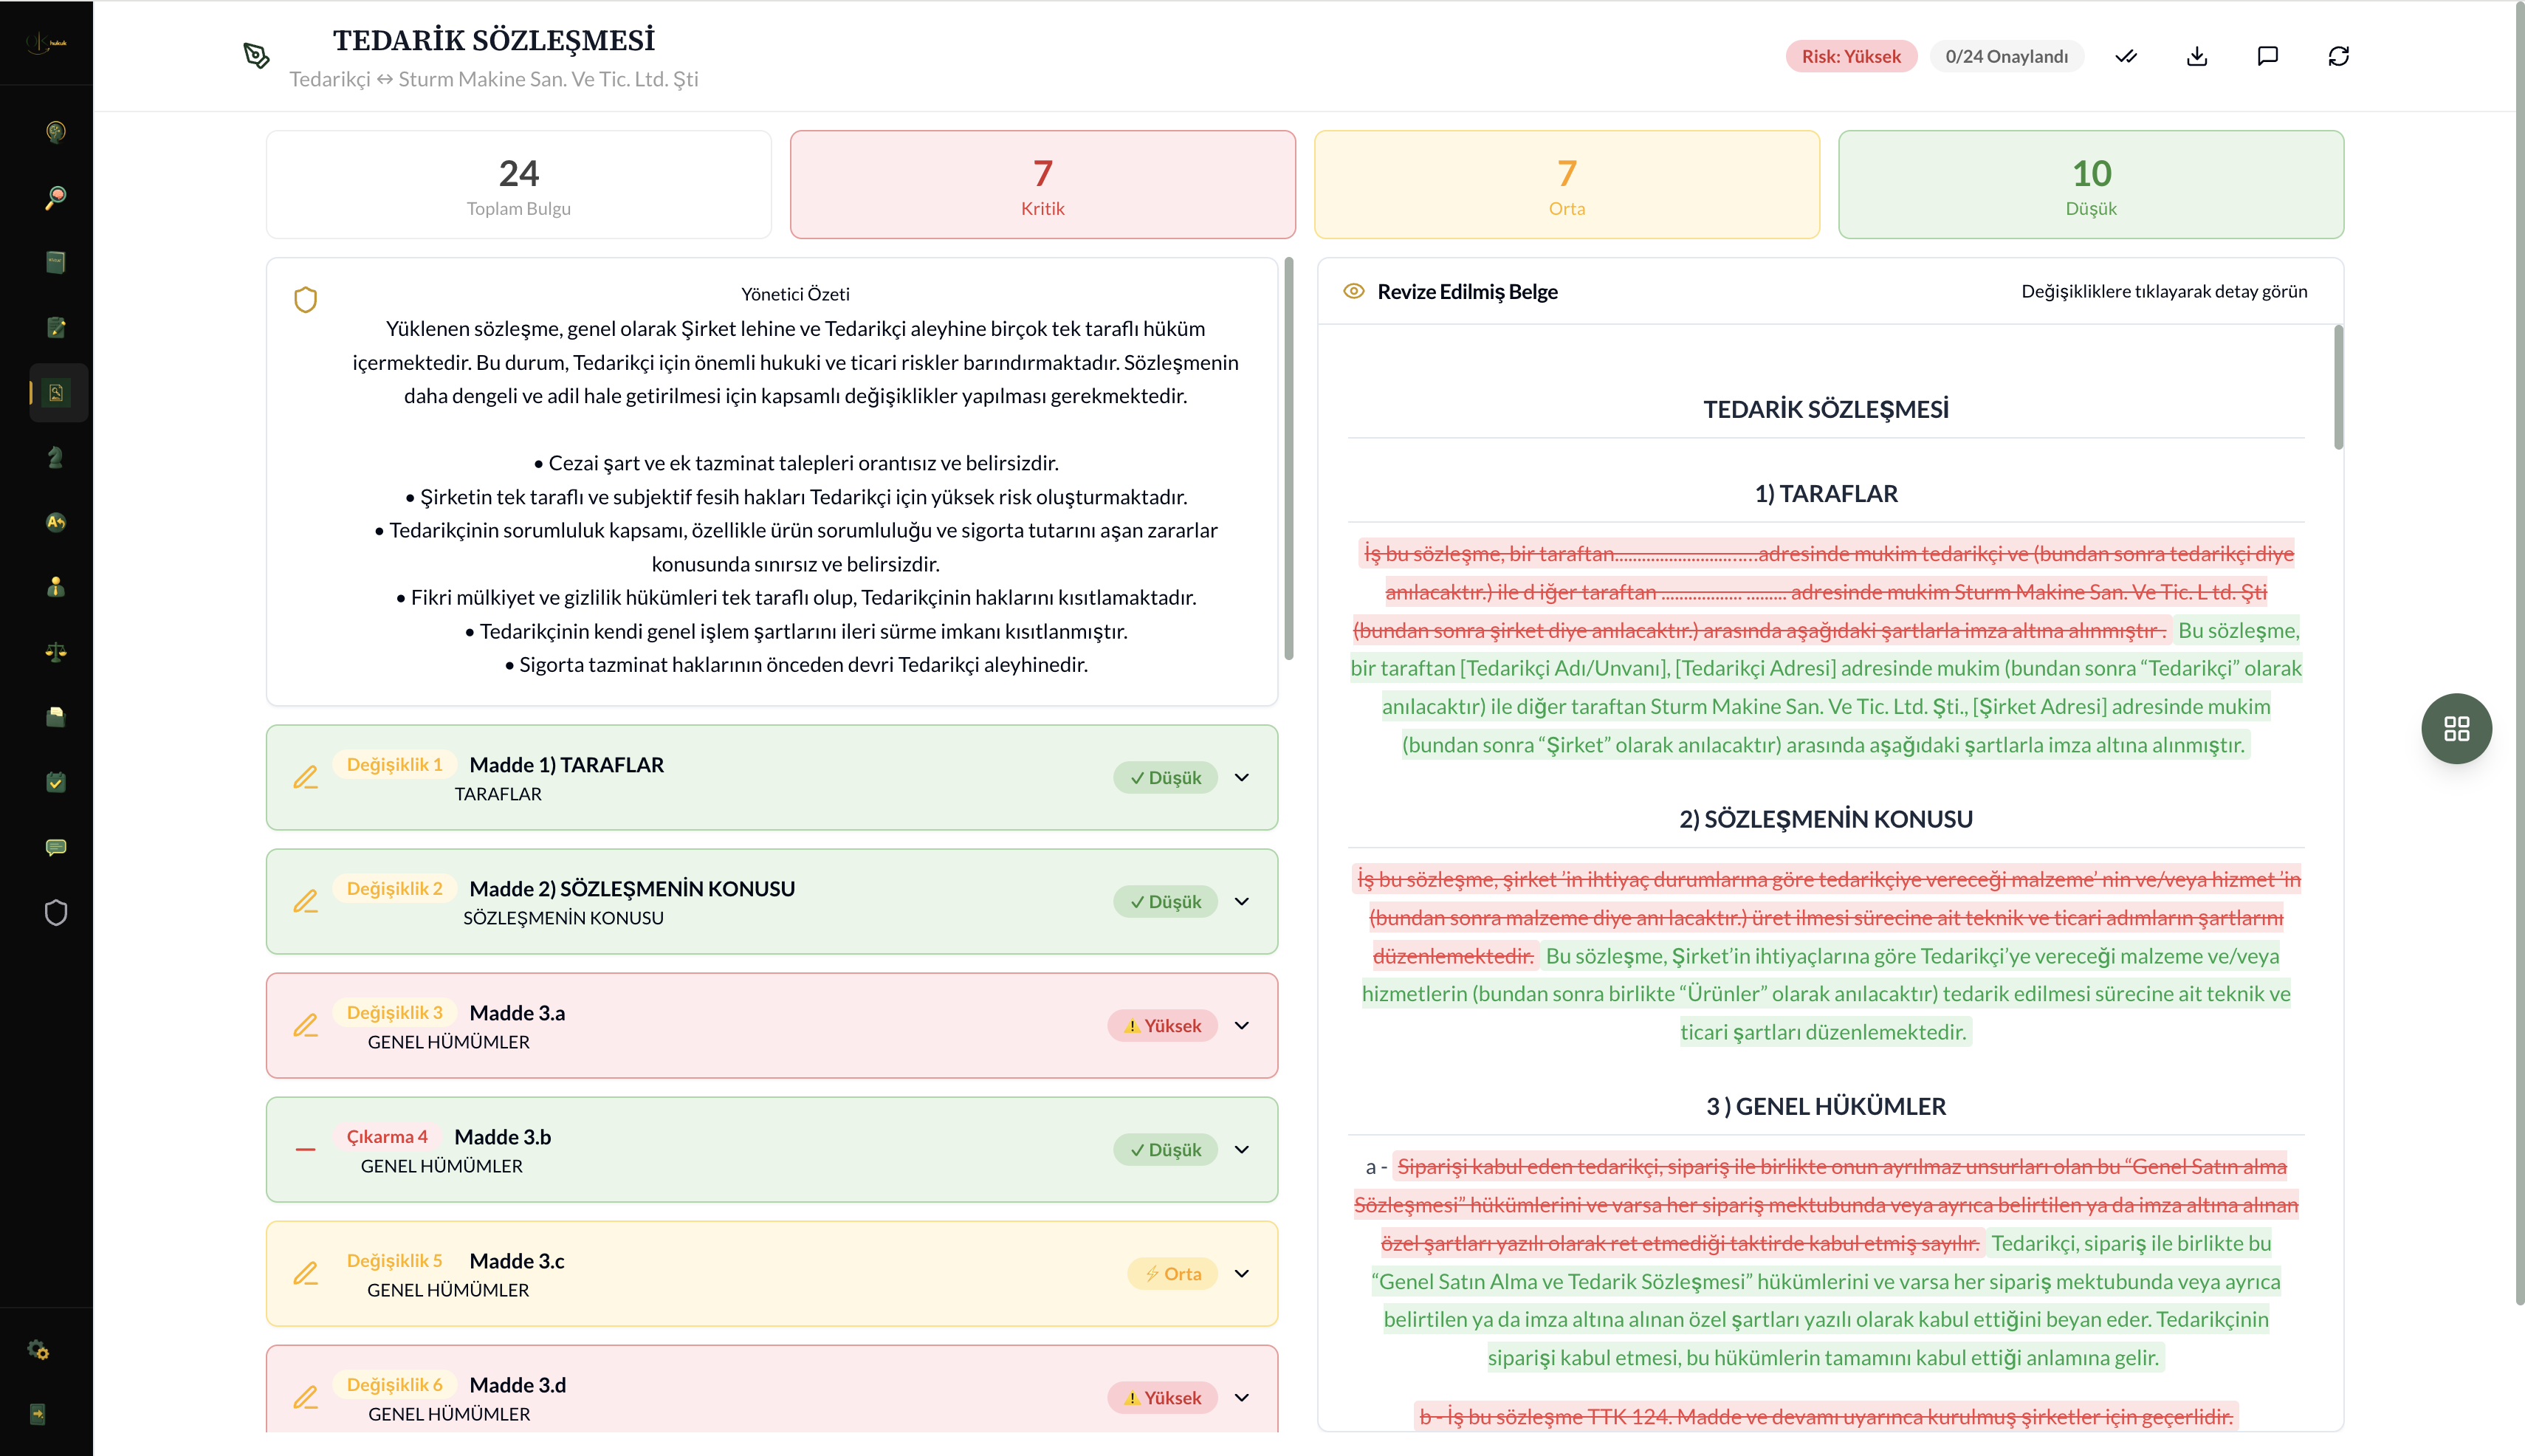The image size is (2525, 1456).
Task: Click the floating grid apps button
Action: coord(2456,728)
